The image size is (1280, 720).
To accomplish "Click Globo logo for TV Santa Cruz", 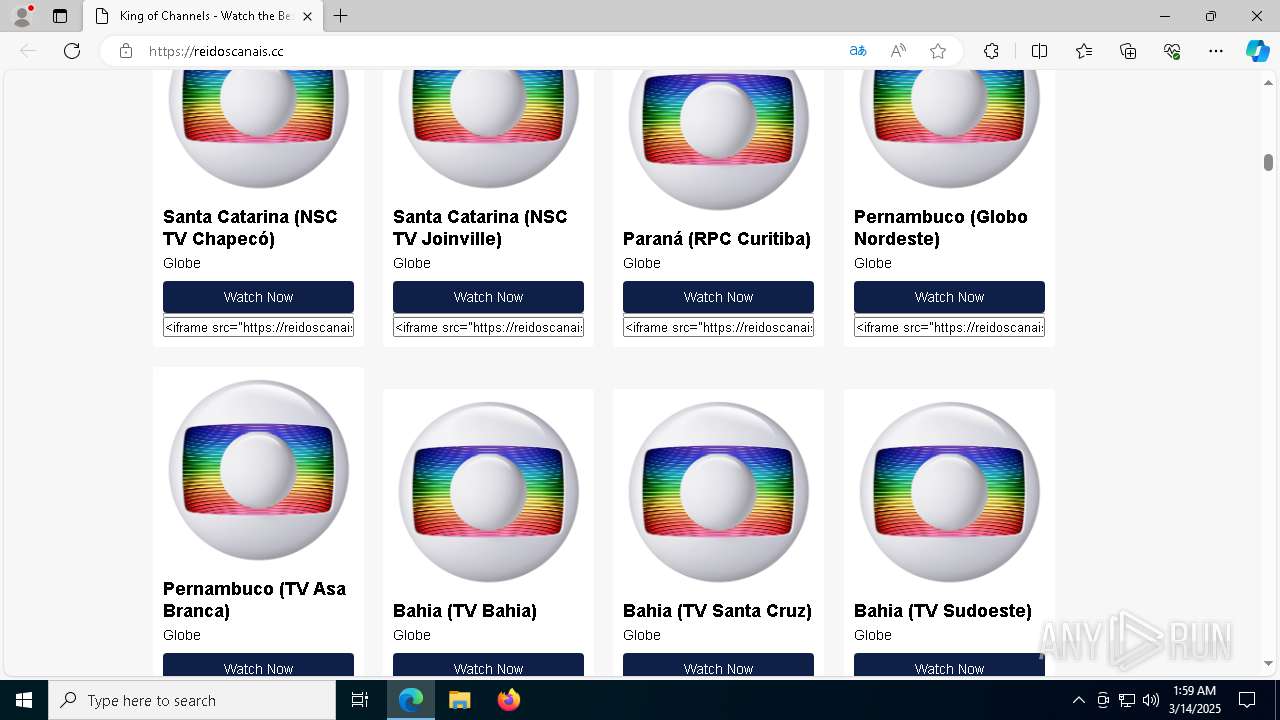I will point(718,492).
